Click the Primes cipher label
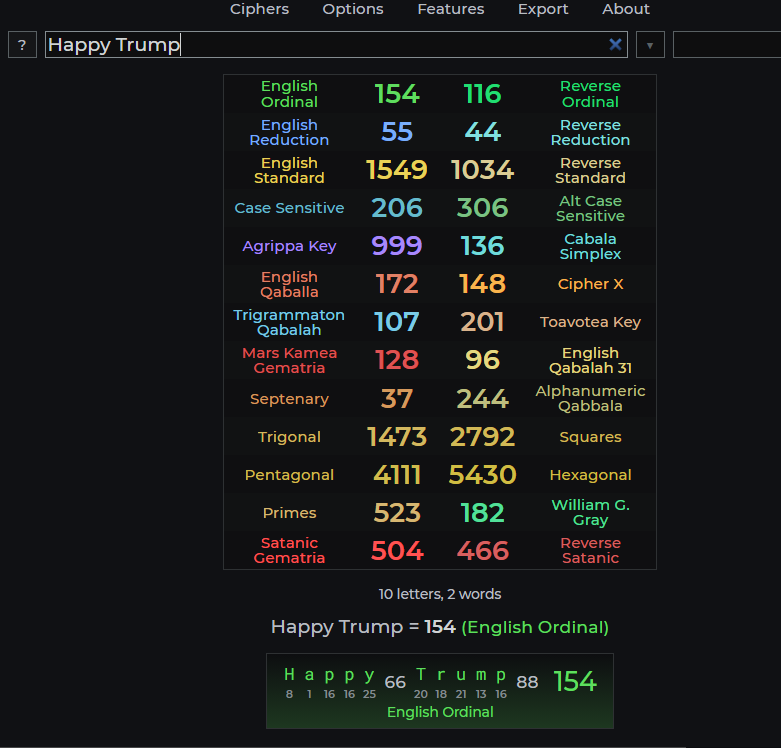 [x=289, y=512]
